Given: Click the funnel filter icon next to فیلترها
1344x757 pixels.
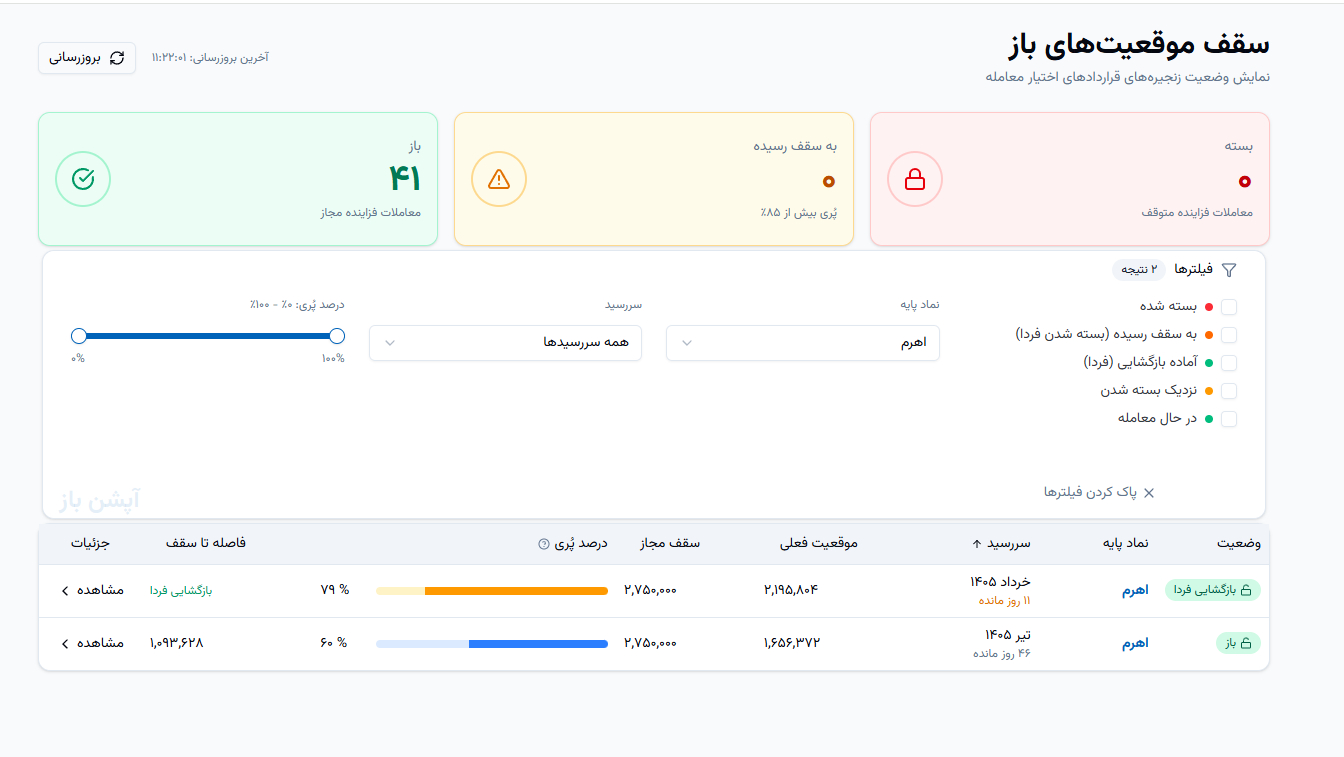Looking at the screenshot, I should click(x=1229, y=270).
